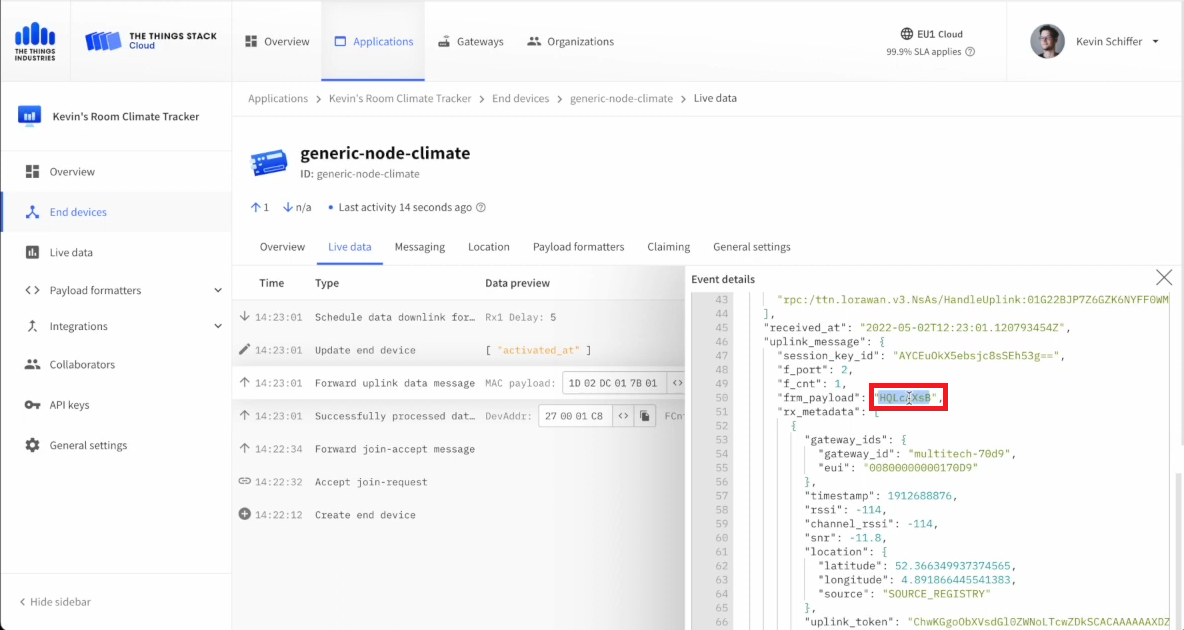Image resolution: width=1184 pixels, height=630 pixels.
Task: Click the SLA applies help icon
Action: (x=970, y=52)
